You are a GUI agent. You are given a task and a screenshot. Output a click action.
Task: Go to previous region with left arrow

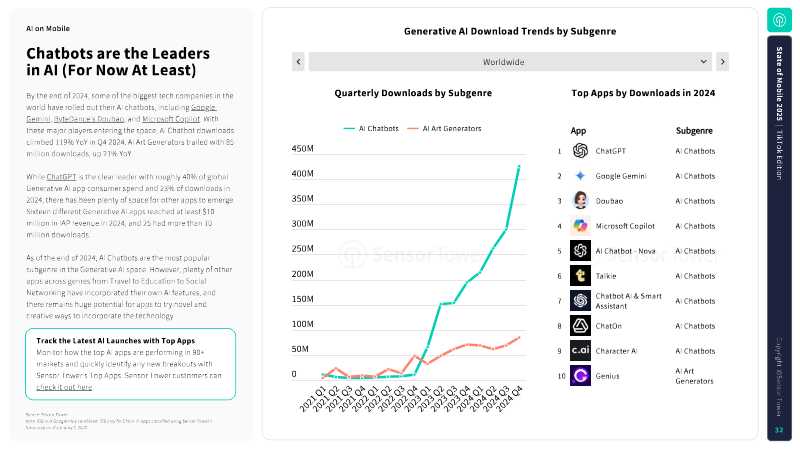pyautogui.click(x=298, y=62)
